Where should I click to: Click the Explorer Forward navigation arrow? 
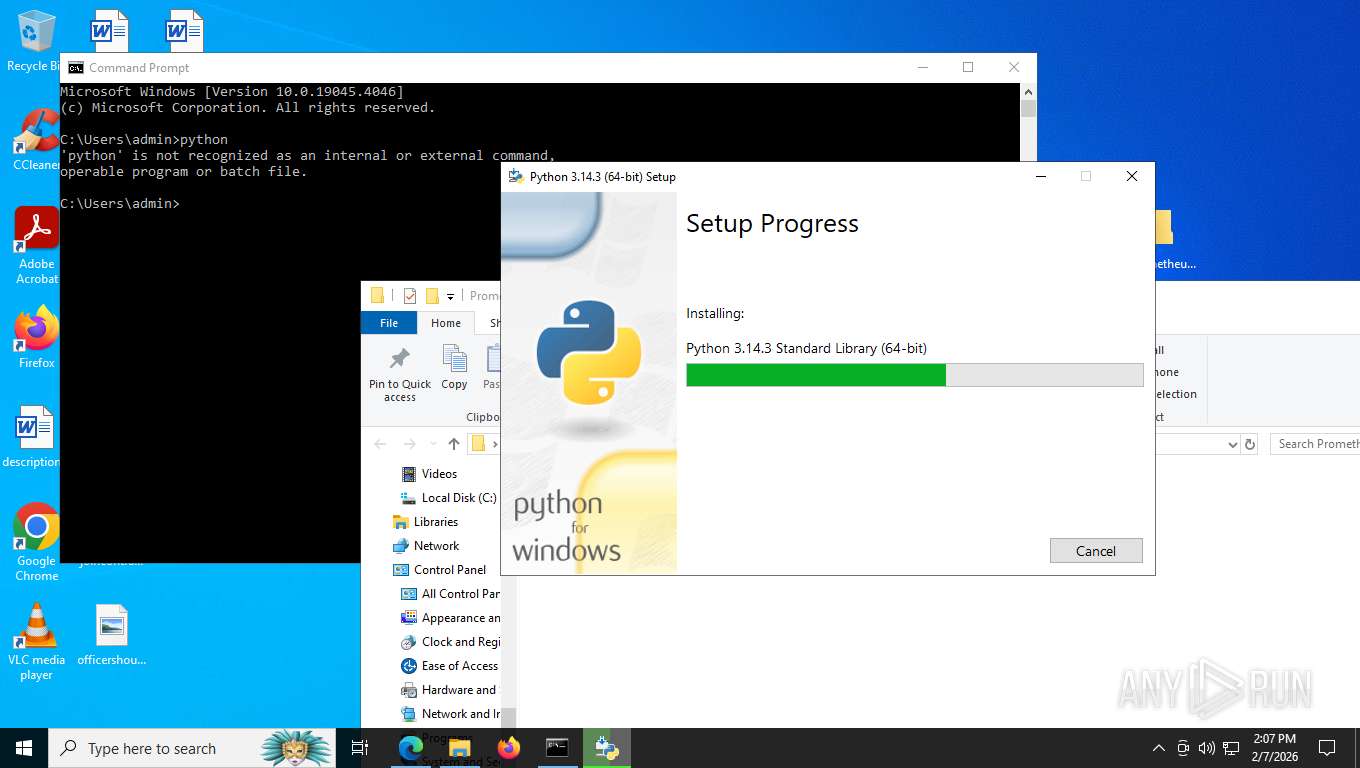(x=409, y=444)
